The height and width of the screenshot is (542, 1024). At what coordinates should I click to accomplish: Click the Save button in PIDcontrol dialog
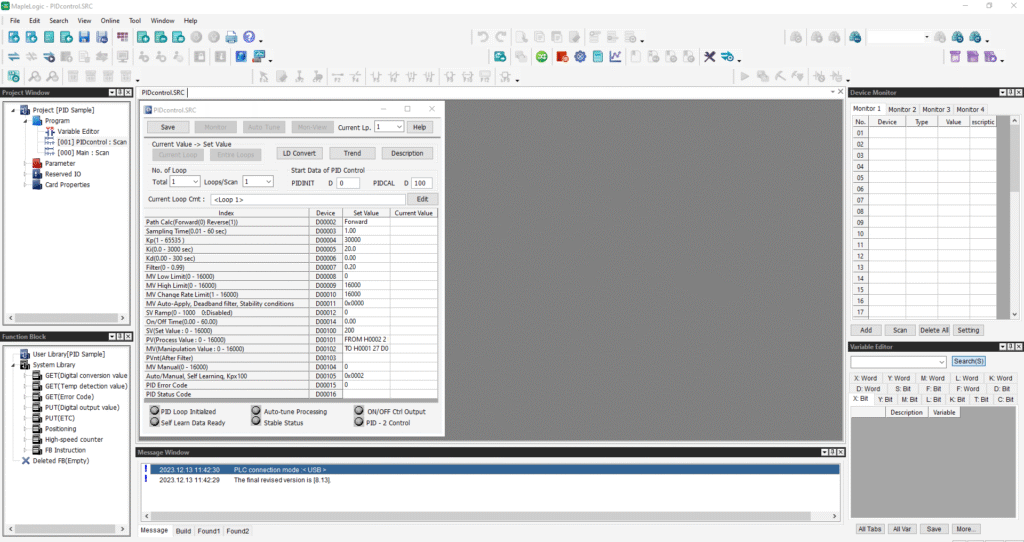point(168,127)
